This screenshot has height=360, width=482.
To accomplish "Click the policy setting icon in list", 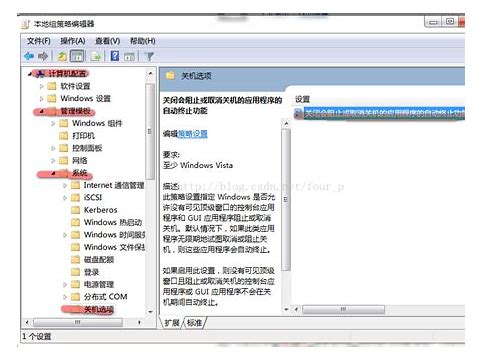I will tap(298, 113).
